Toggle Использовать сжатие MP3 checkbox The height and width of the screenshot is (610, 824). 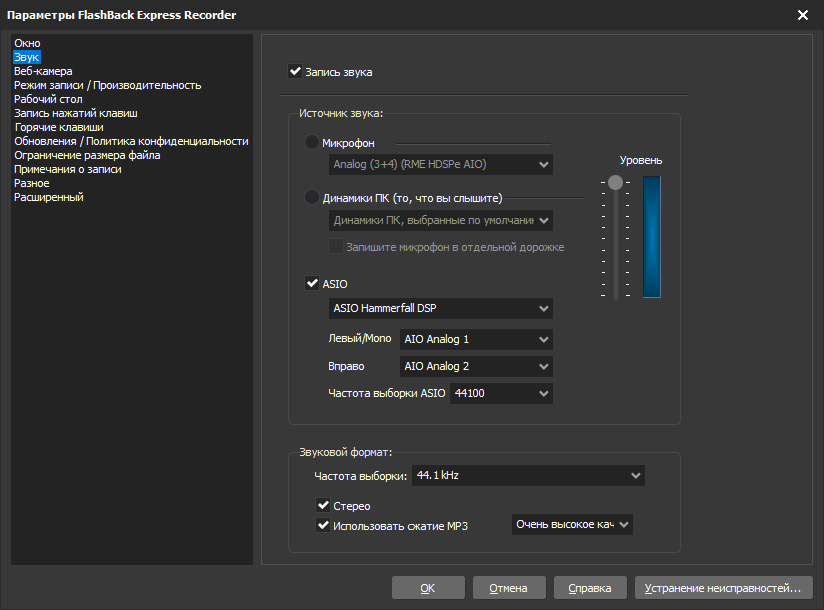323,525
